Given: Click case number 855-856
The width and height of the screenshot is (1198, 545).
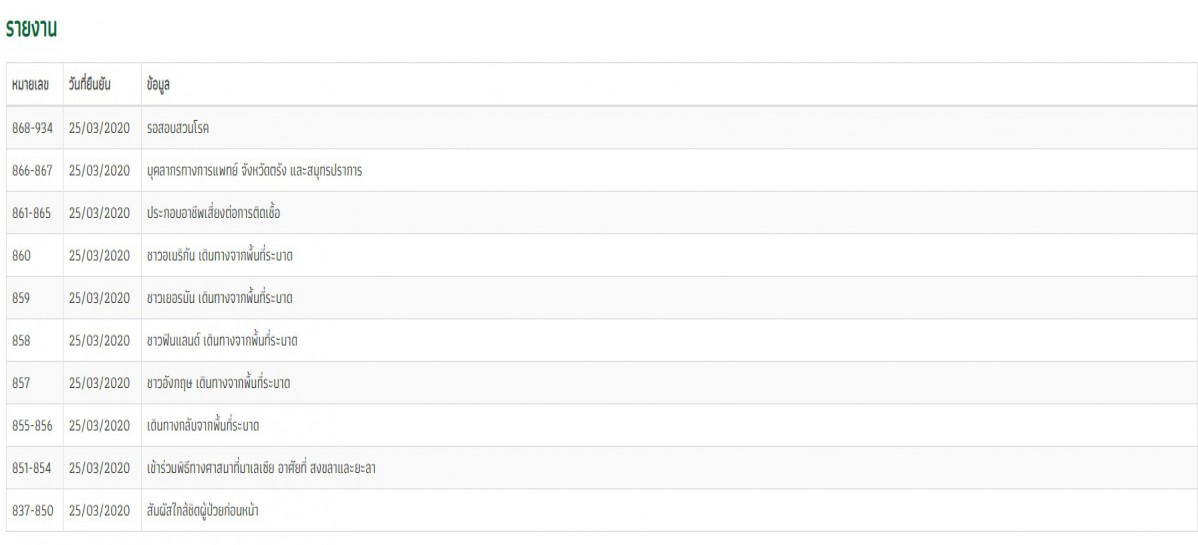Looking at the screenshot, I should (x=32, y=426).
